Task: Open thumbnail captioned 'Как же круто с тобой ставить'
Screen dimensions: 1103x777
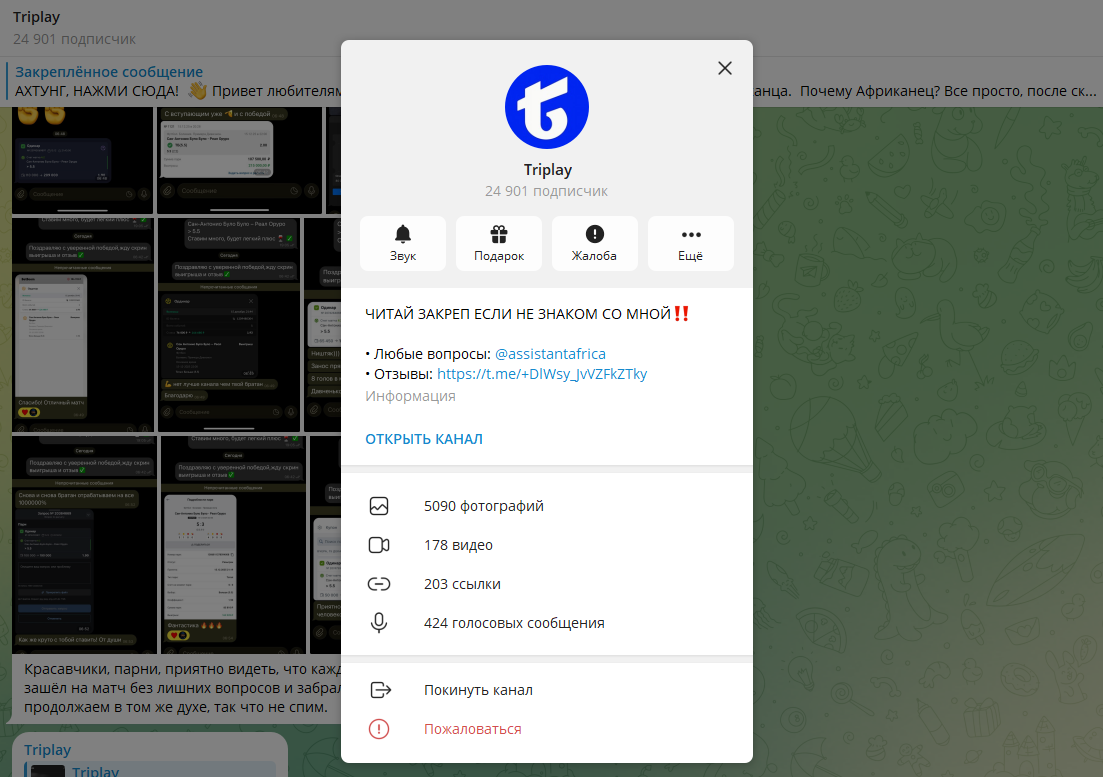Action: 84,545
